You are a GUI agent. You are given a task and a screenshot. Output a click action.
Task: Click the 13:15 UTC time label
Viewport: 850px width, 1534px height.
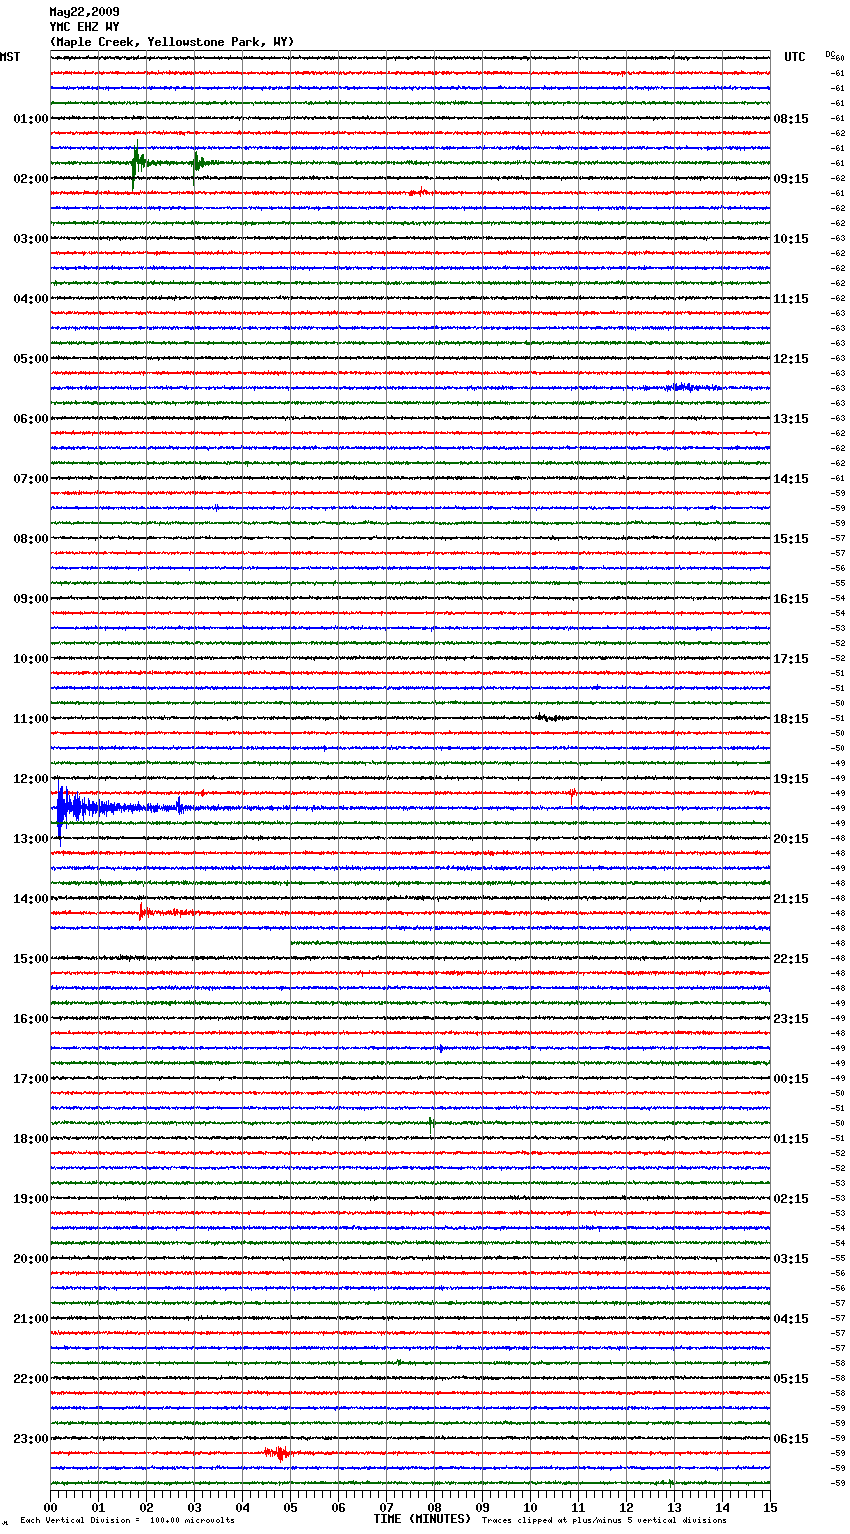tap(791, 419)
